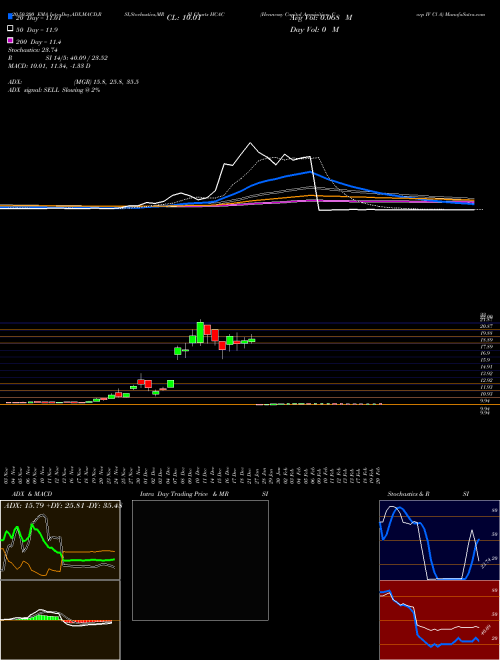Open the MACD histogram chart panel
Viewport: 500px width, 660px height.
pyautogui.click(x=60, y=620)
